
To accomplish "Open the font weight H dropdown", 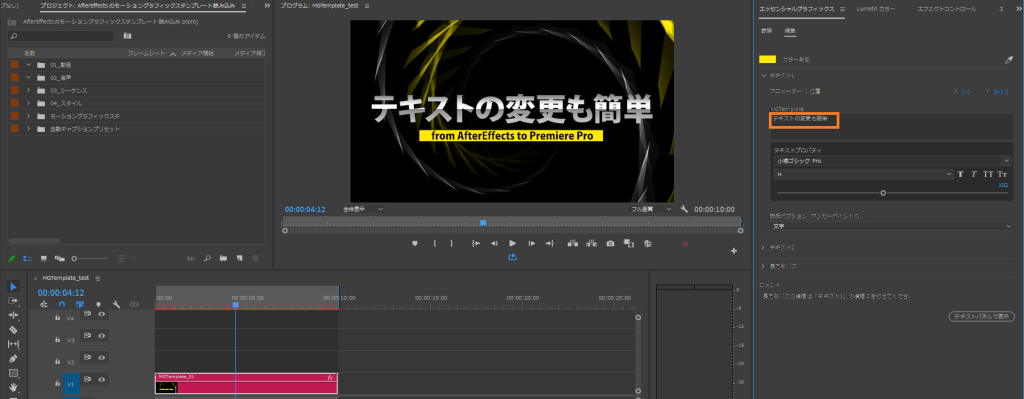I will coord(863,174).
